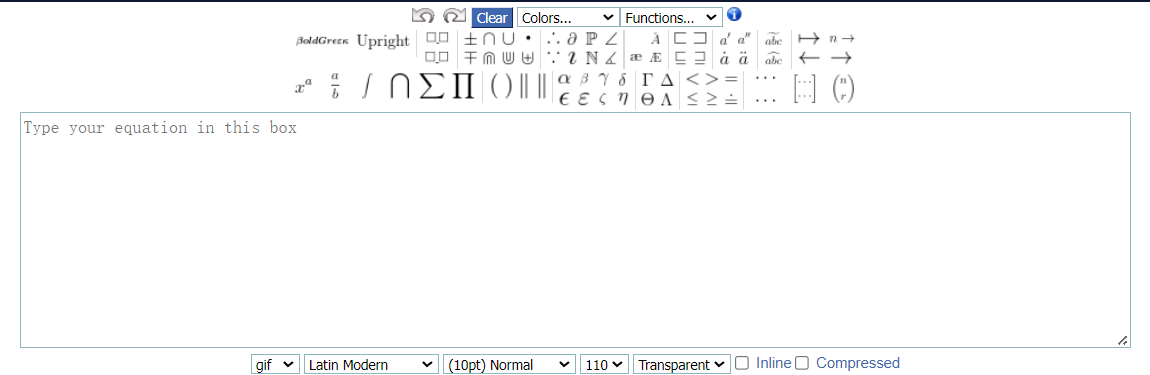The height and width of the screenshot is (375, 1150).
Task: Undo the last equation edit
Action: click(423, 16)
